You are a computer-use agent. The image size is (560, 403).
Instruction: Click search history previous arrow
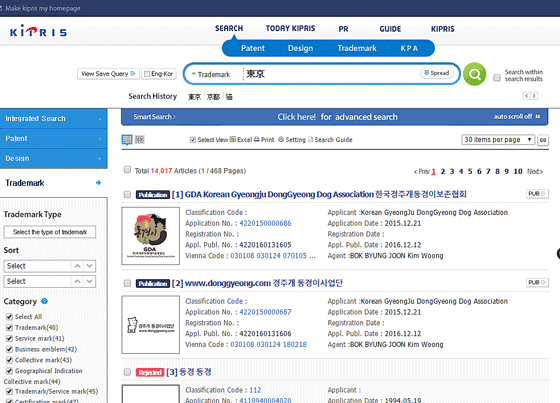526,96
